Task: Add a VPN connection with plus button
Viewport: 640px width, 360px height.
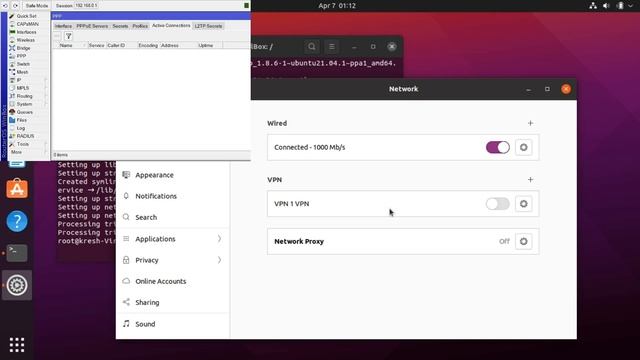Action: tap(530, 179)
